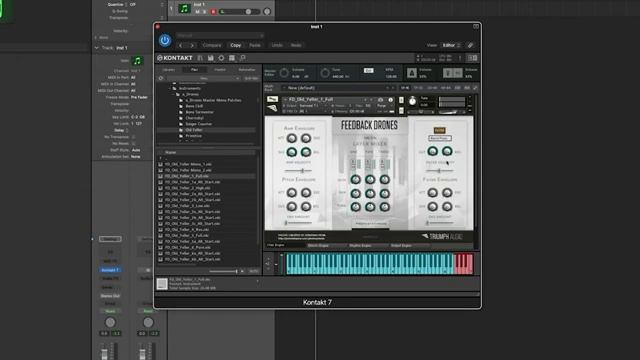Switch to the Libraries browser tab
The width and height of the screenshot is (640, 360).
(168, 70)
